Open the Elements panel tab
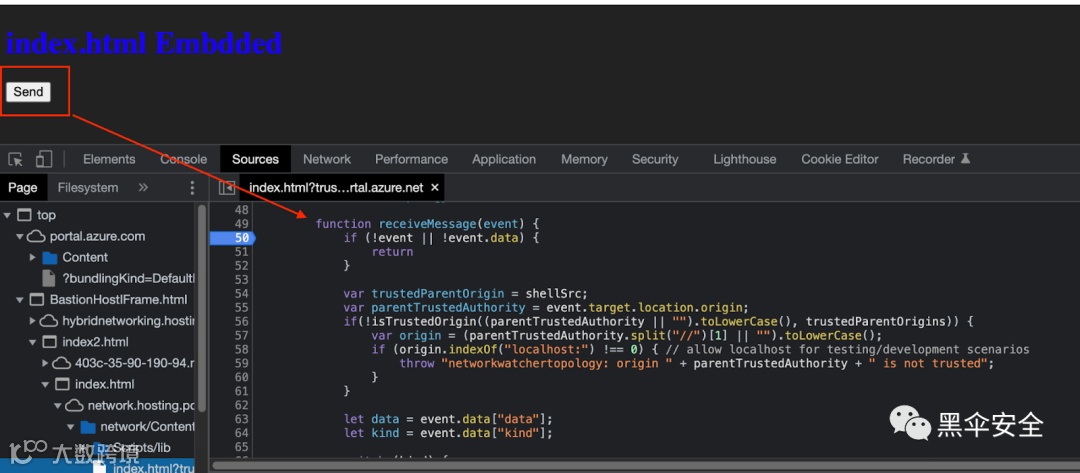This screenshot has height=473, width=1080. pos(109,159)
